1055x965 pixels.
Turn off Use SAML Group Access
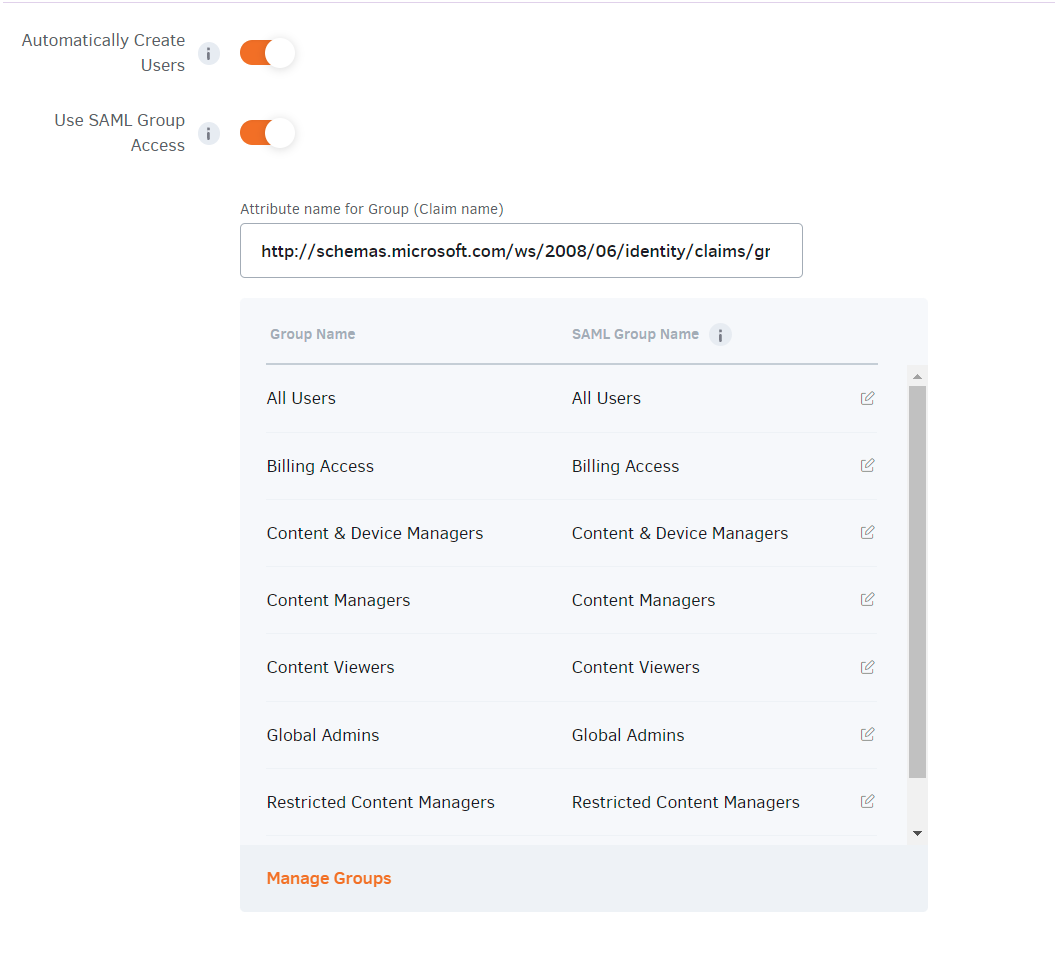[x=267, y=133]
